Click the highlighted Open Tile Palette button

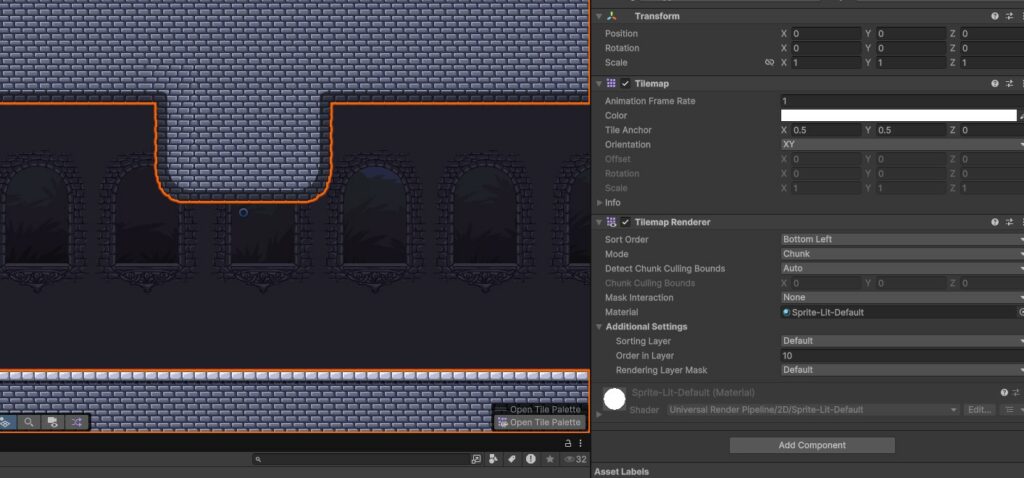click(539, 422)
